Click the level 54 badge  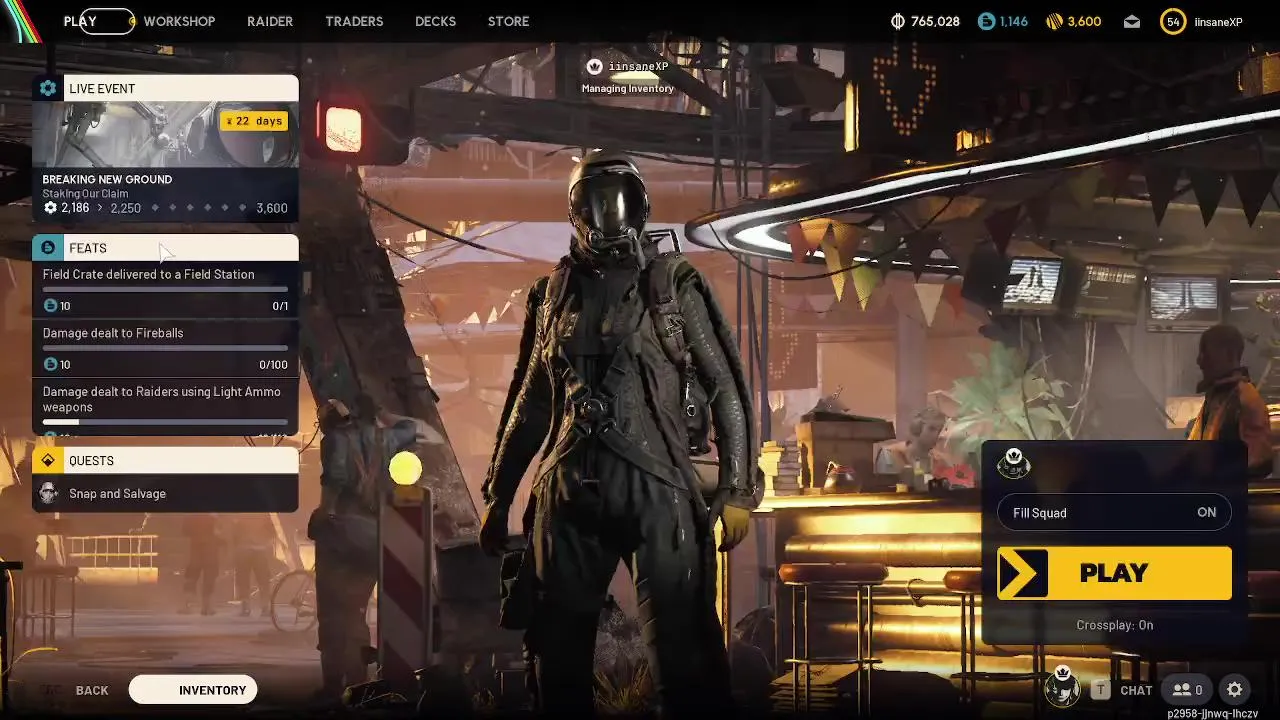[1173, 21]
